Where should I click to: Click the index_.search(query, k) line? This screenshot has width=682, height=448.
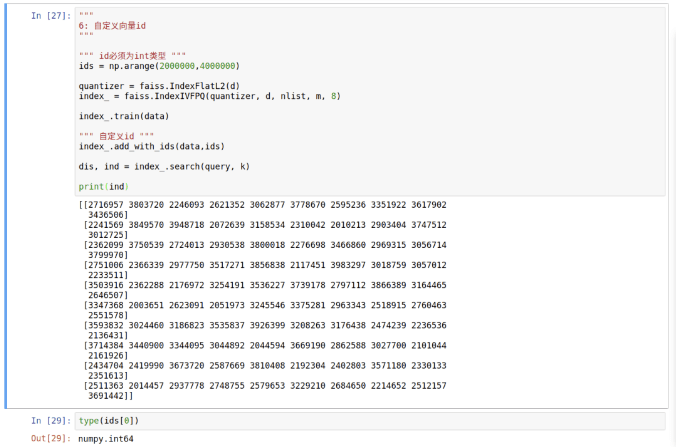tap(164, 166)
